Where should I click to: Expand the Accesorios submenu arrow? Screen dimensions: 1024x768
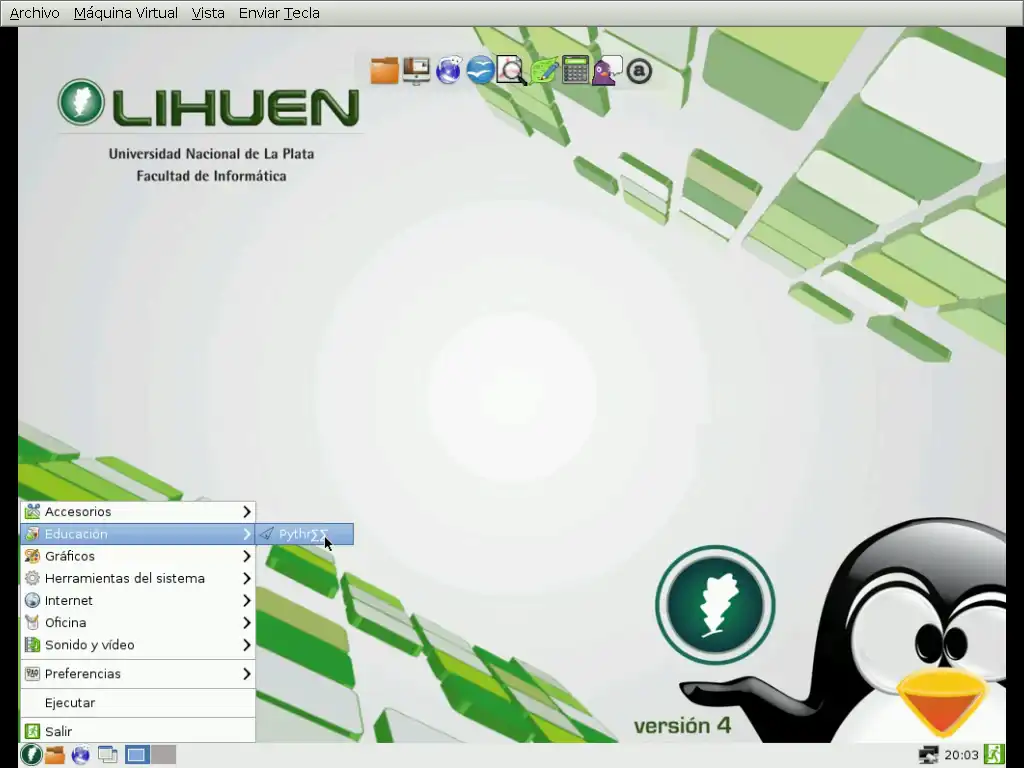[246, 511]
